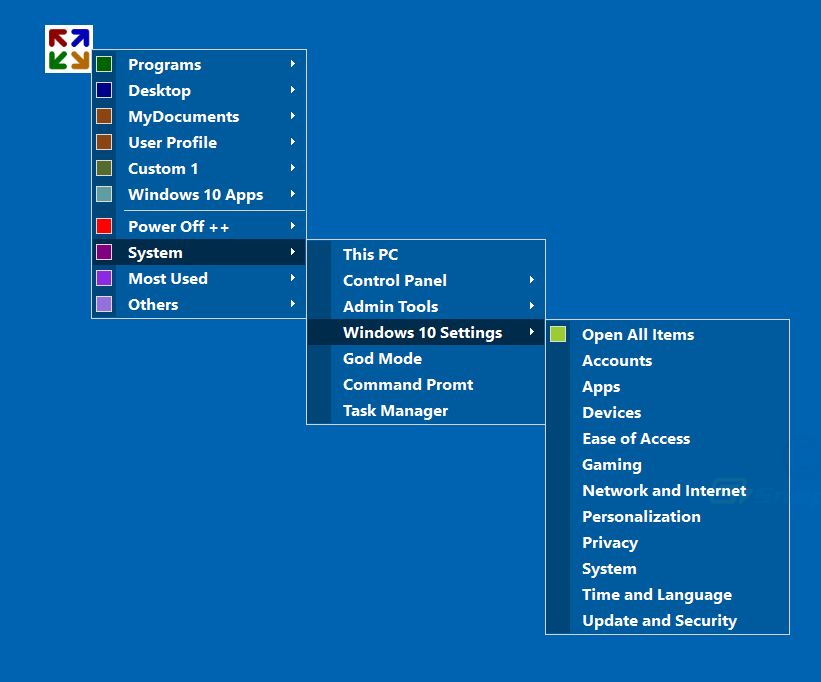
Task: Click the violet square icon beside Most Used
Action: tap(104, 278)
